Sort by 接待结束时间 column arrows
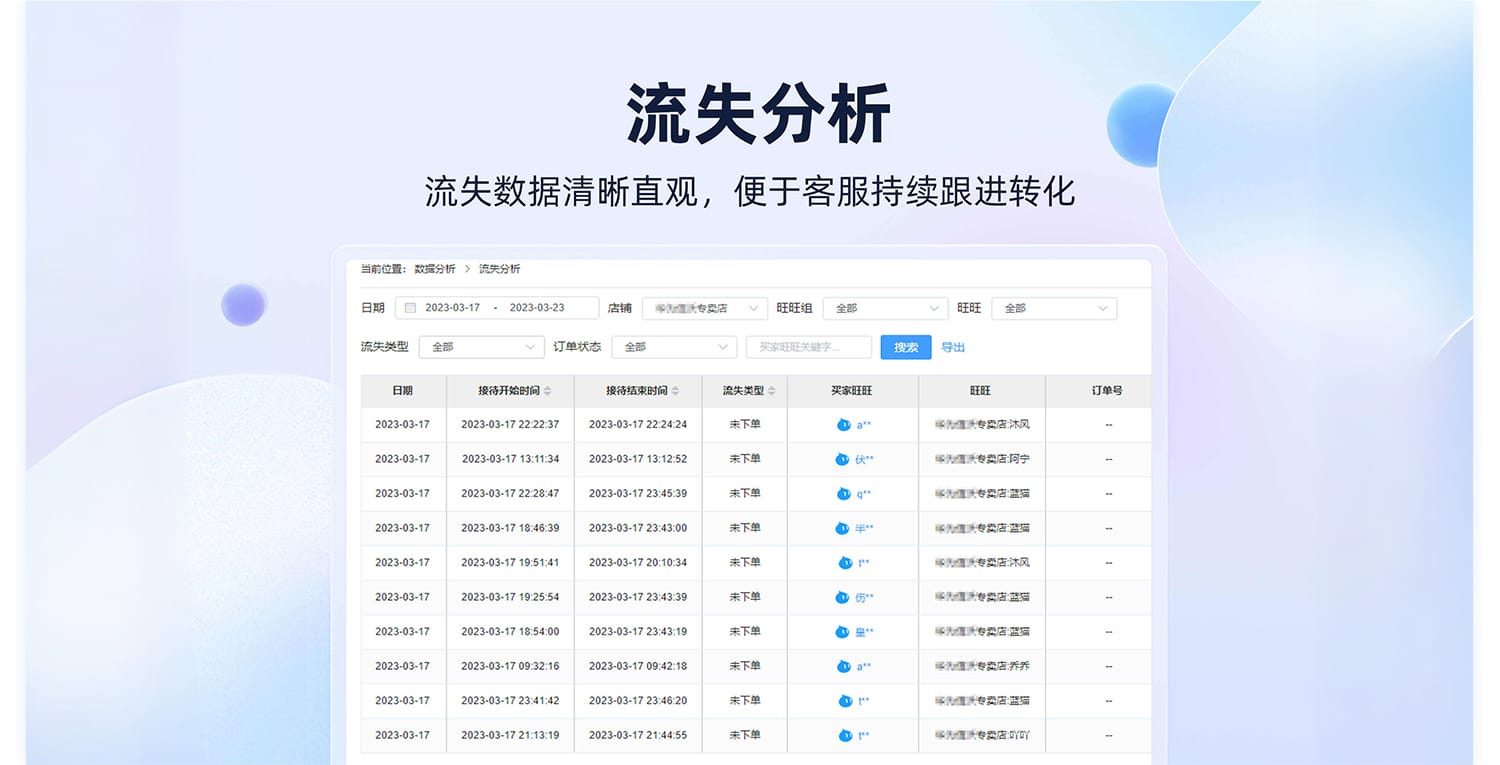1500x765 pixels. pos(675,391)
